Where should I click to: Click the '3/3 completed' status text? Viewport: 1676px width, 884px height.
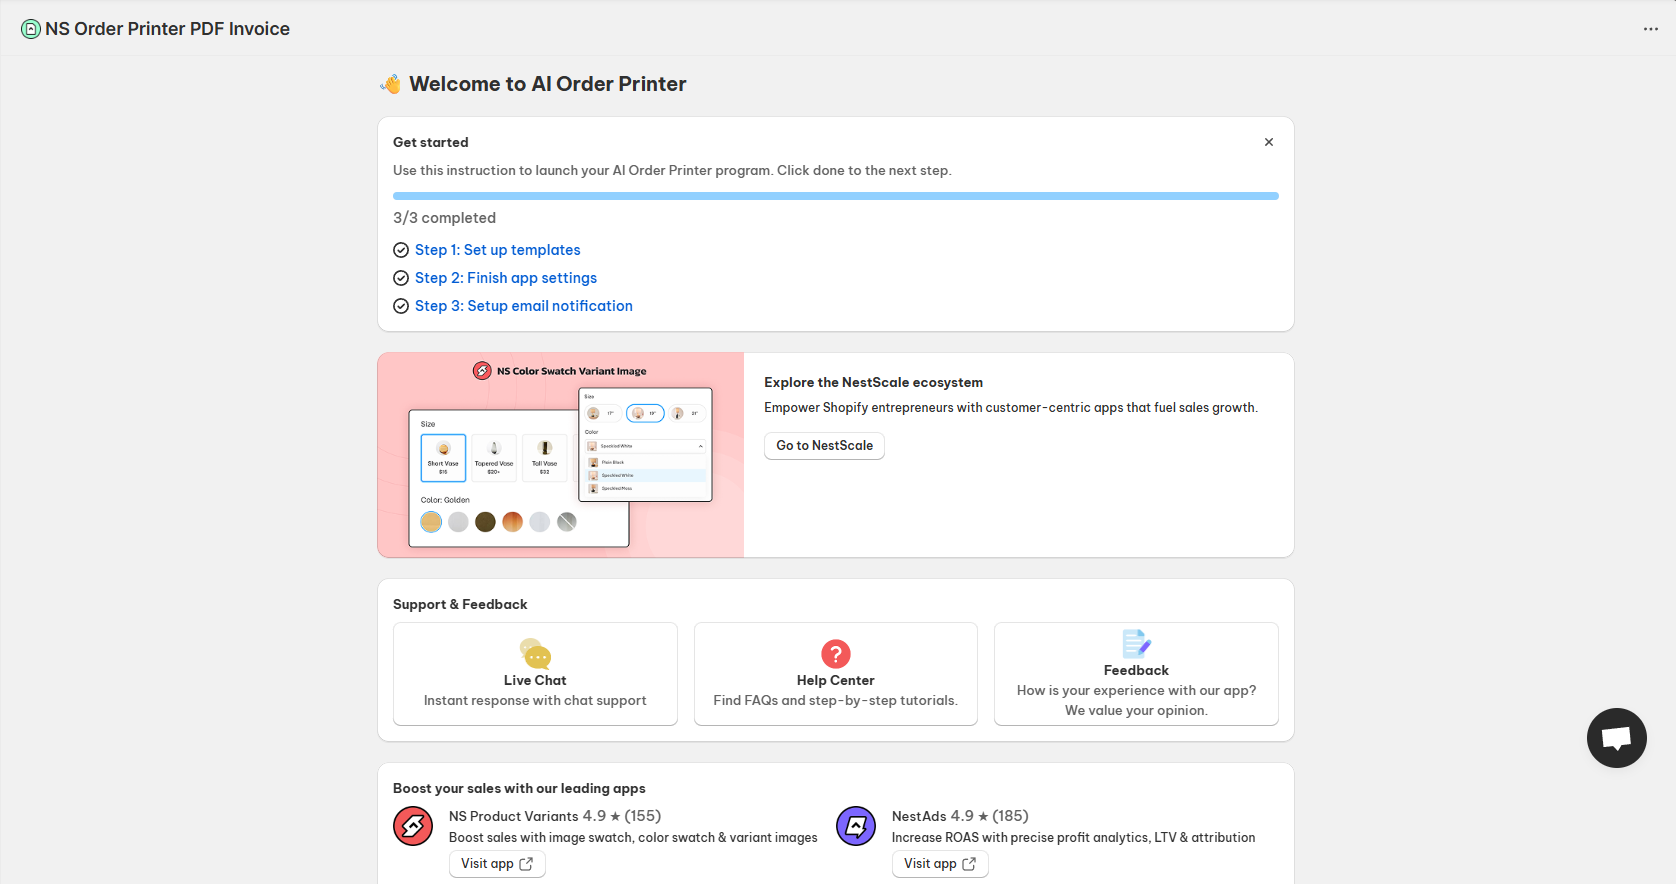[x=444, y=218]
